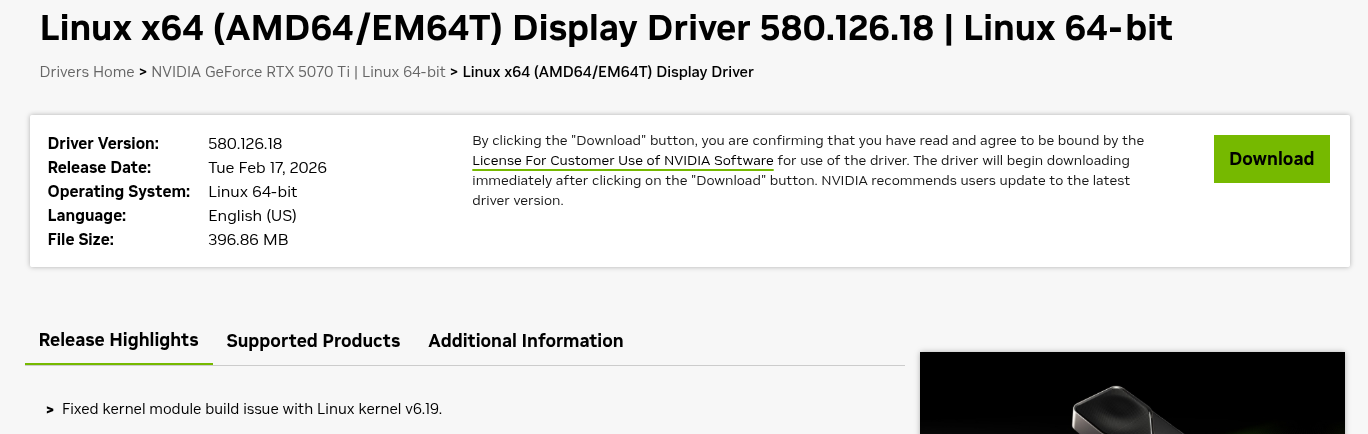This screenshot has height=434, width=1368.
Task: Select the Release Highlights tab
Action: coord(118,340)
